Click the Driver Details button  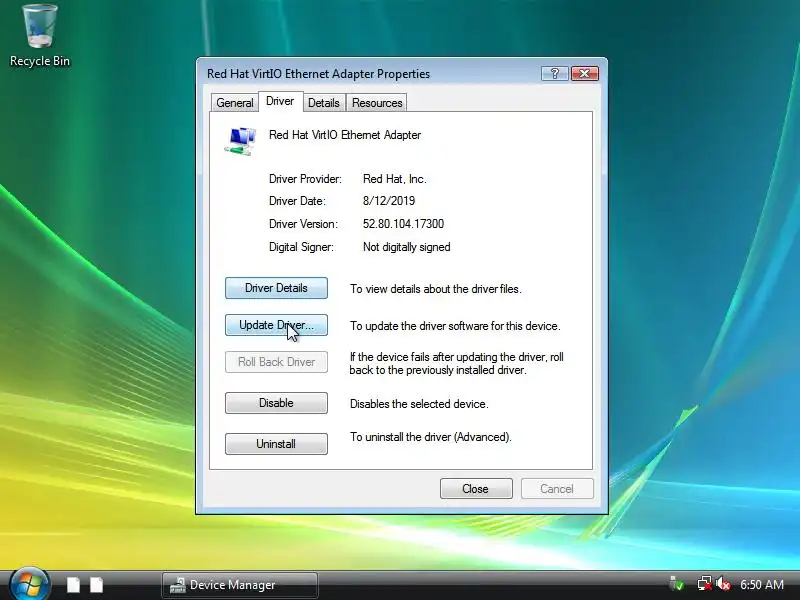pyautogui.click(x=276, y=288)
